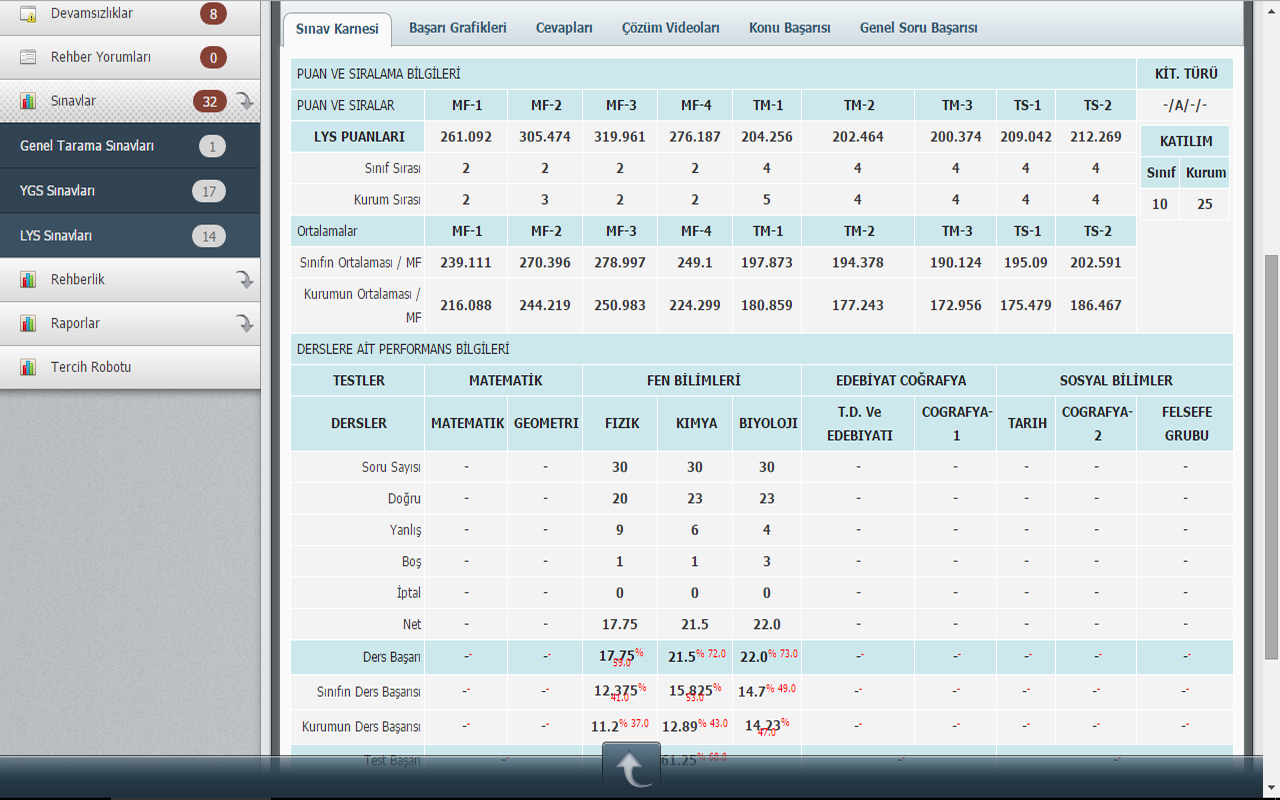
Task: Click the page vertical scrollbar
Action: pos(1271,457)
